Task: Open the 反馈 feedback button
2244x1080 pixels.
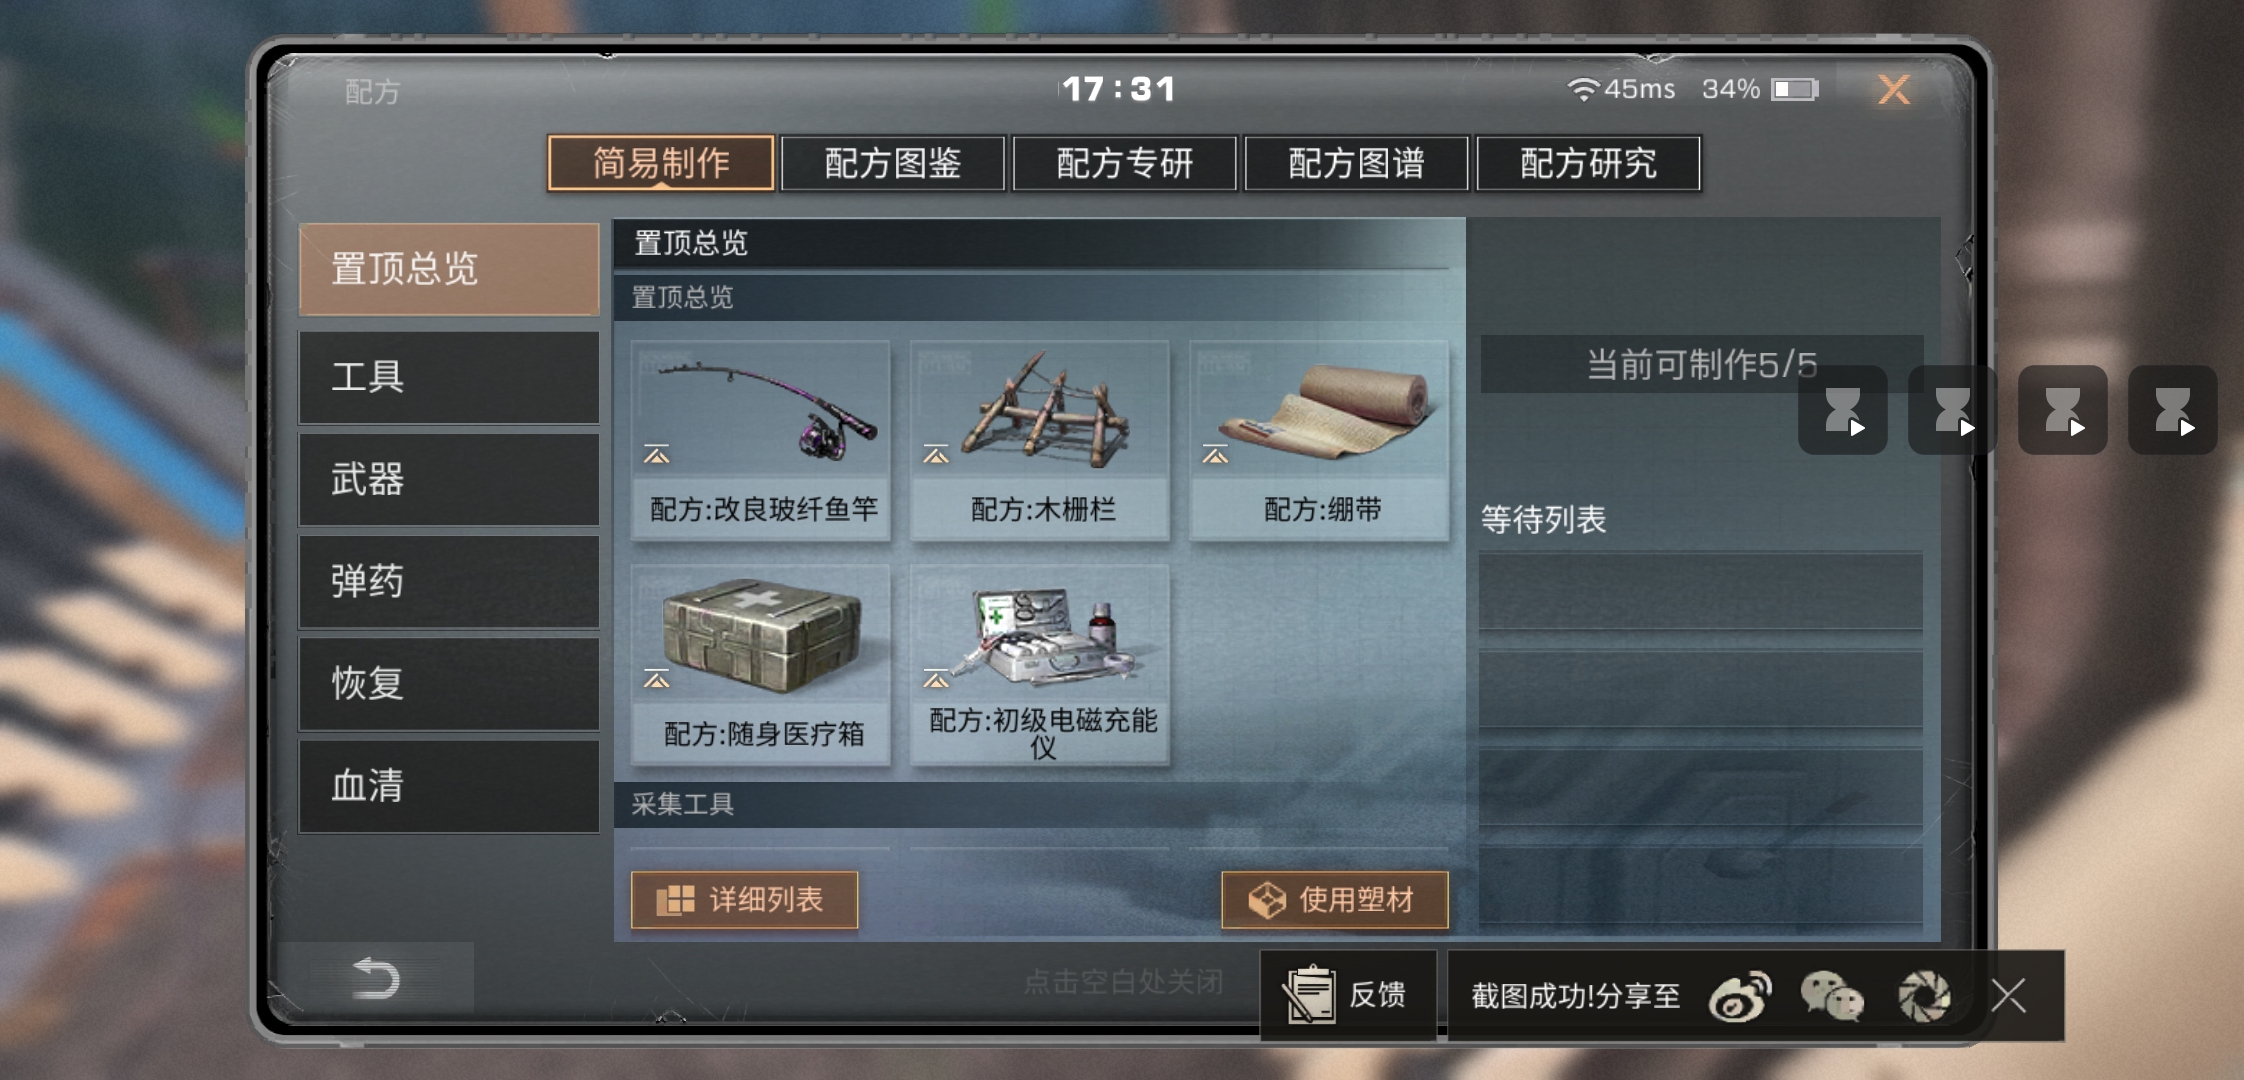Action: point(1348,995)
